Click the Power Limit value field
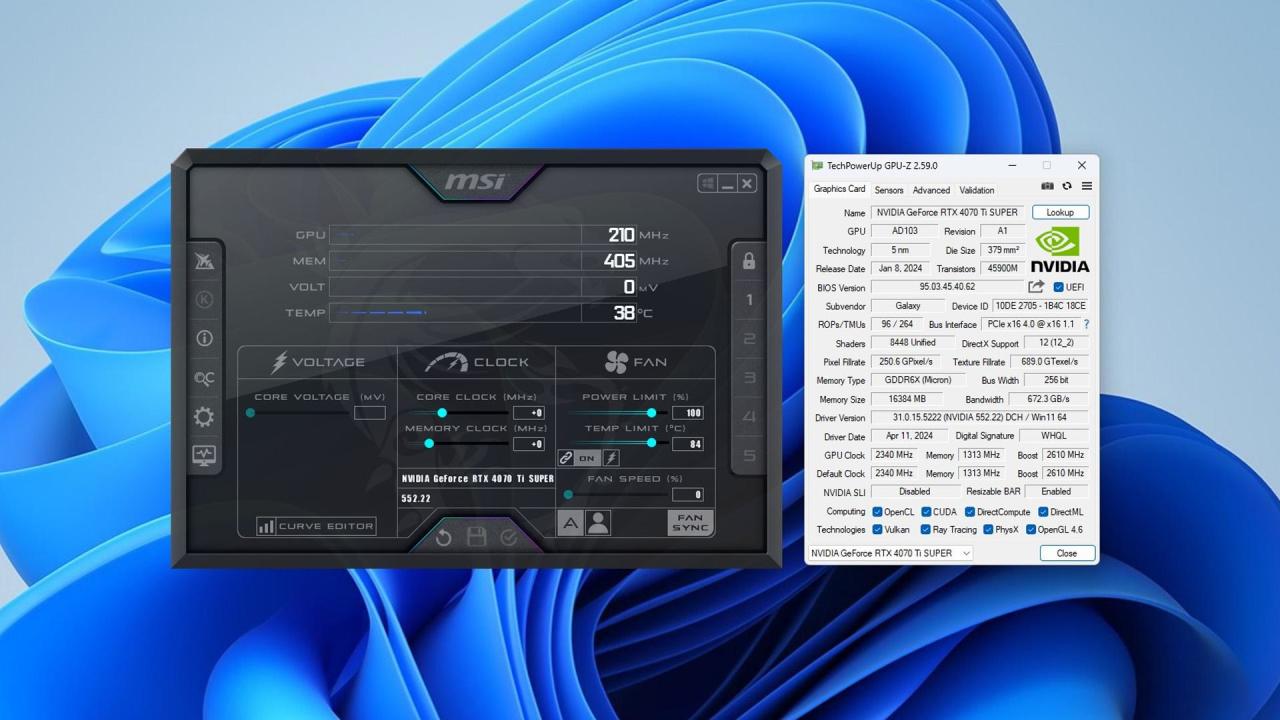 [688, 413]
